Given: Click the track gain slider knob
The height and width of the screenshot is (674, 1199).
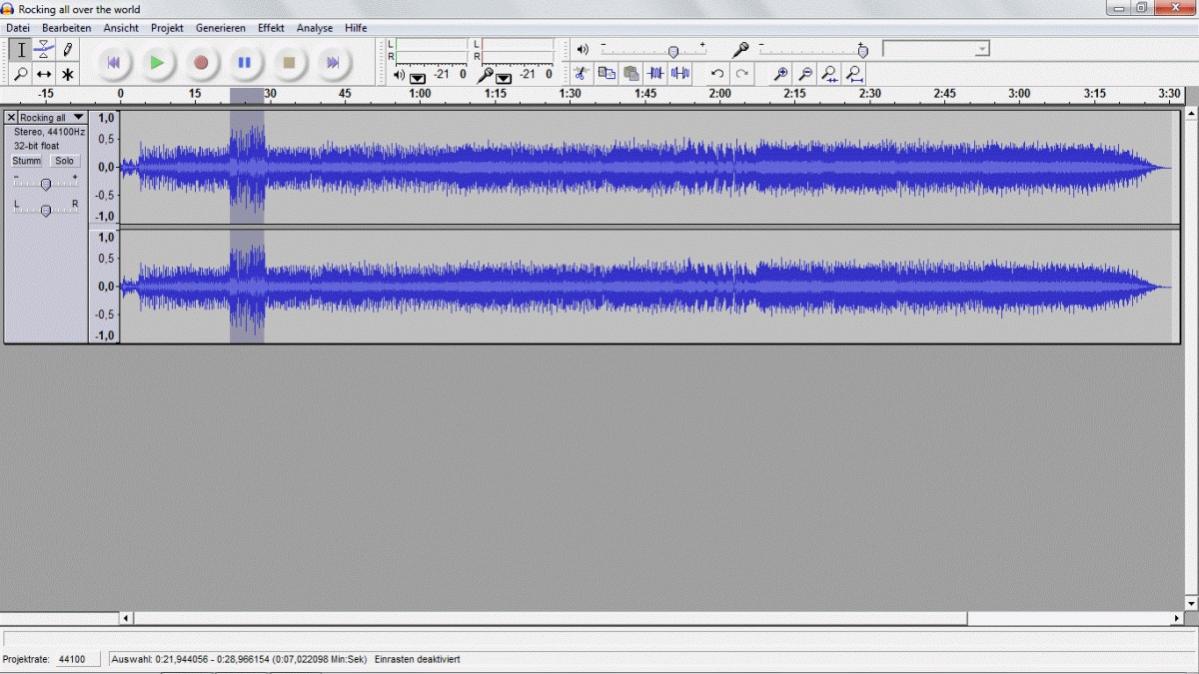Looking at the screenshot, I should (46, 184).
